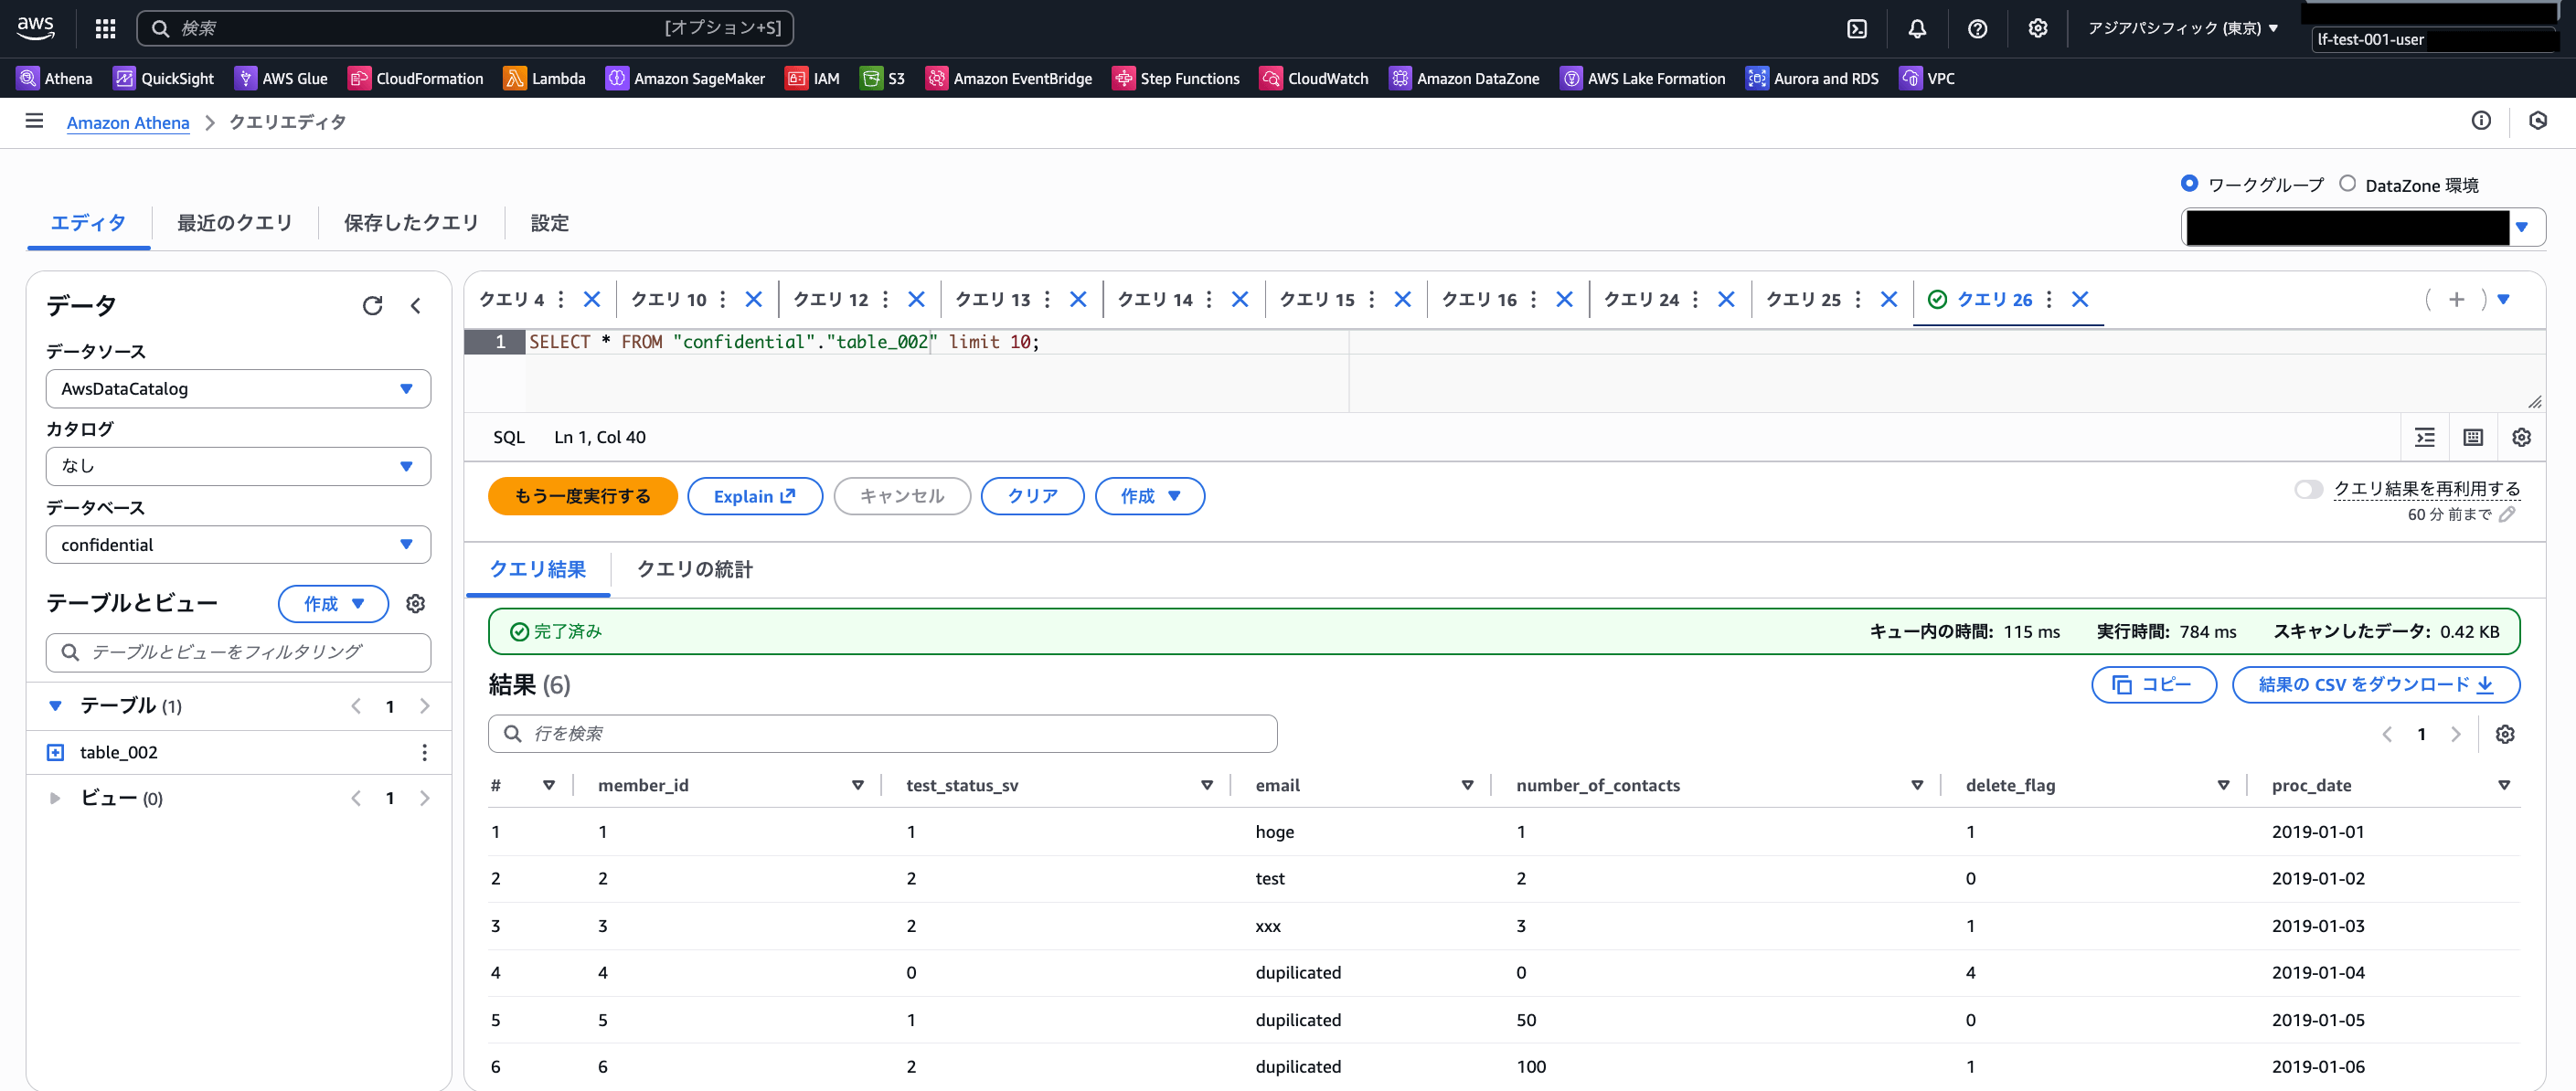Select the ワークグループ radio button
This screenshot has width=2576, height=1091.
pos(2189,184)
